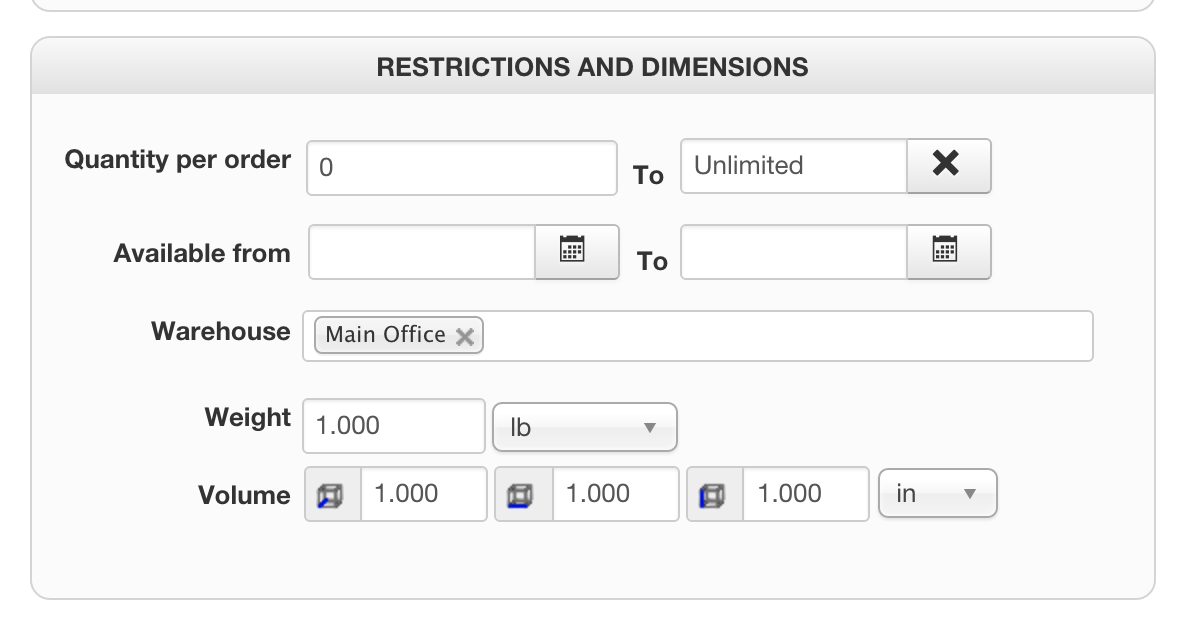Viewport: 1188px width, 620px height.
Task: Click the cube height icon in Volume
Action: [714, 494]
